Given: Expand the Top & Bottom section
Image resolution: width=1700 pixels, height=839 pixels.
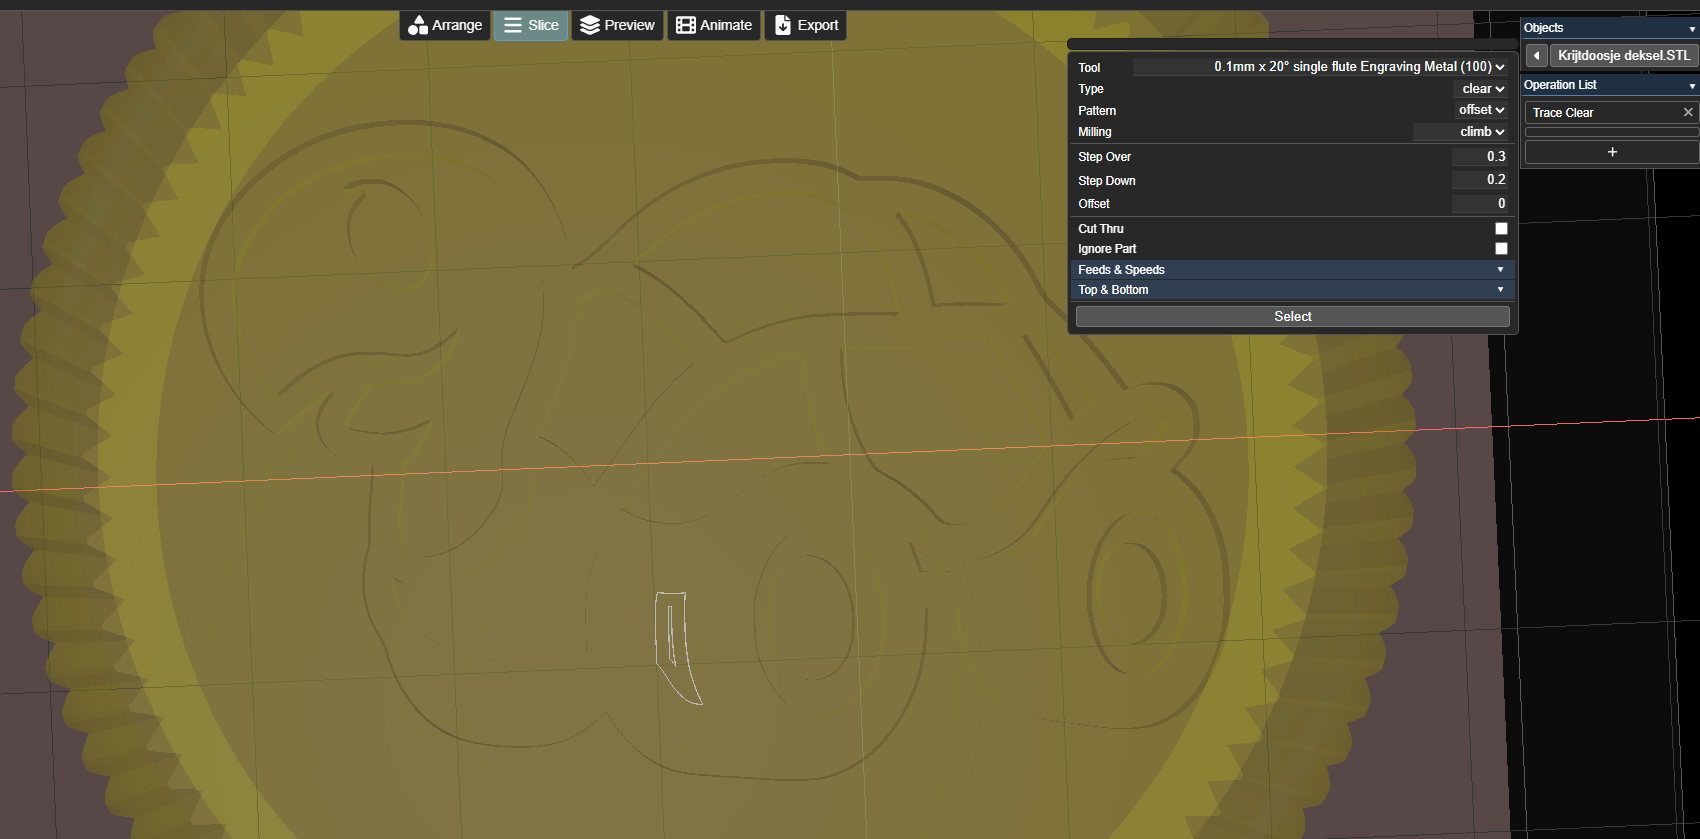Looking at the screenshot, I should [1292, 290].
